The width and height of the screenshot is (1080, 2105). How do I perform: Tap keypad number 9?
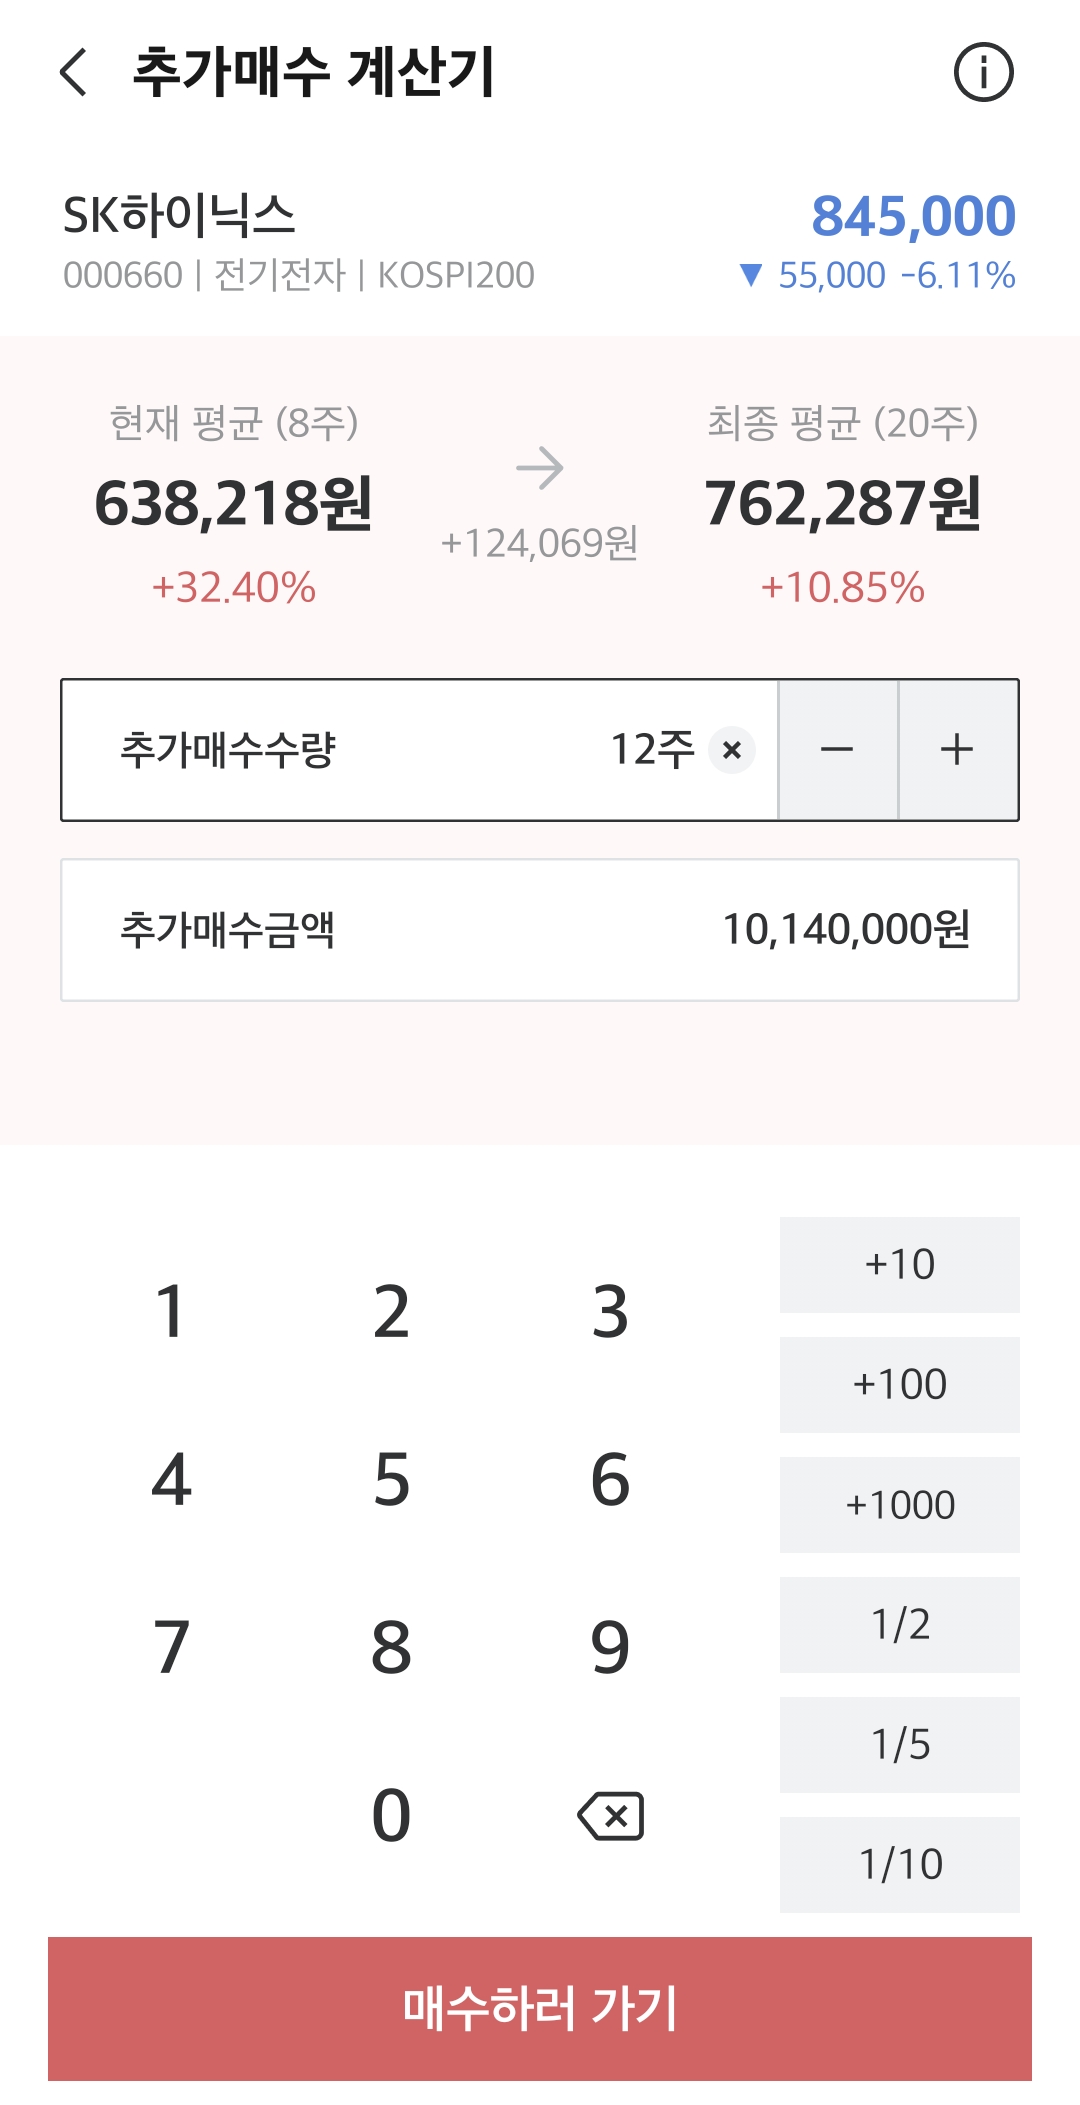tap(610, 1648)
